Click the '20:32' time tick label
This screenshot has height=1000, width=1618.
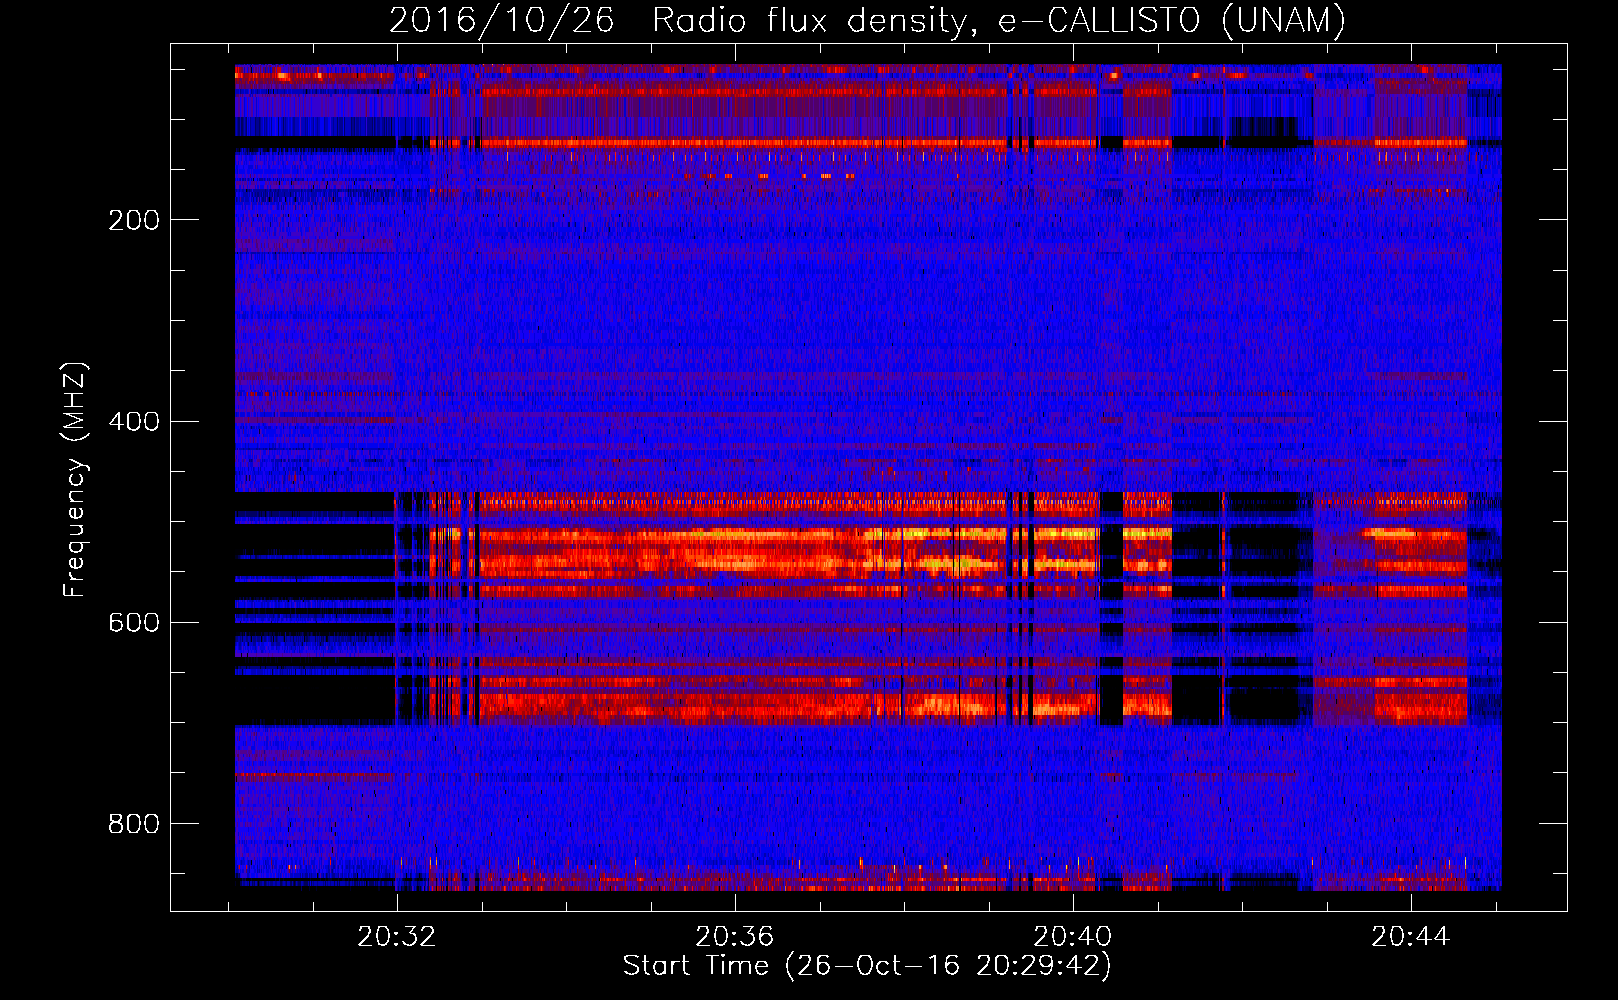coord(397,937)
